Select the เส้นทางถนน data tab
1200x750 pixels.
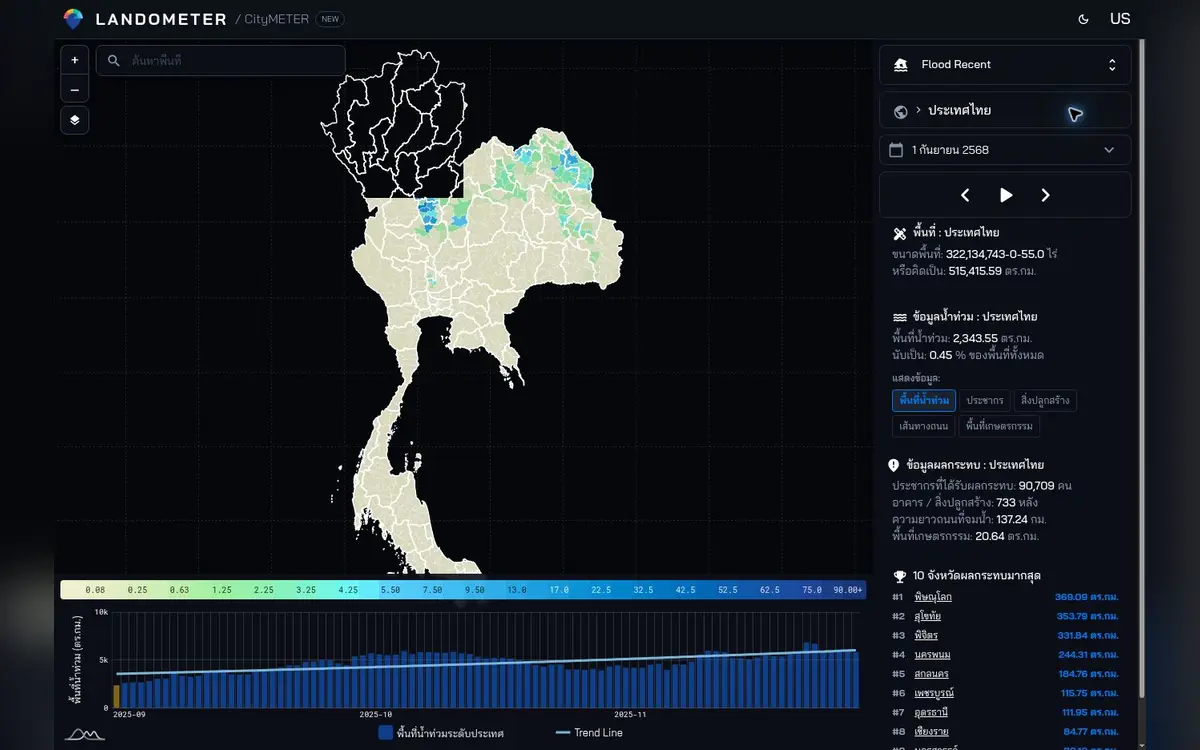[x=923, y=426]
